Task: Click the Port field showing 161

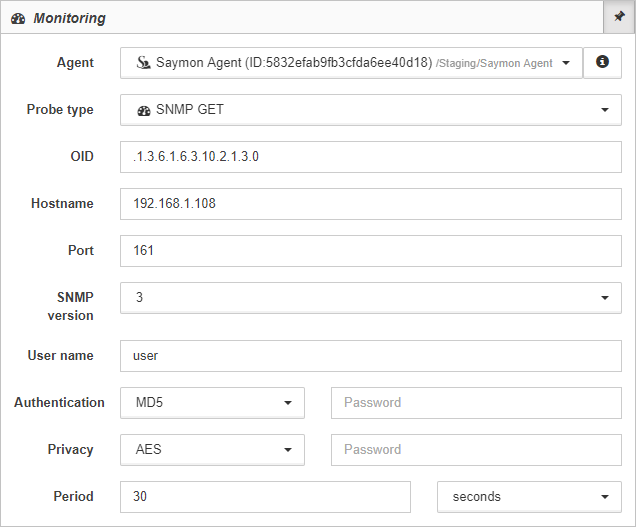Action: (371, 251)
